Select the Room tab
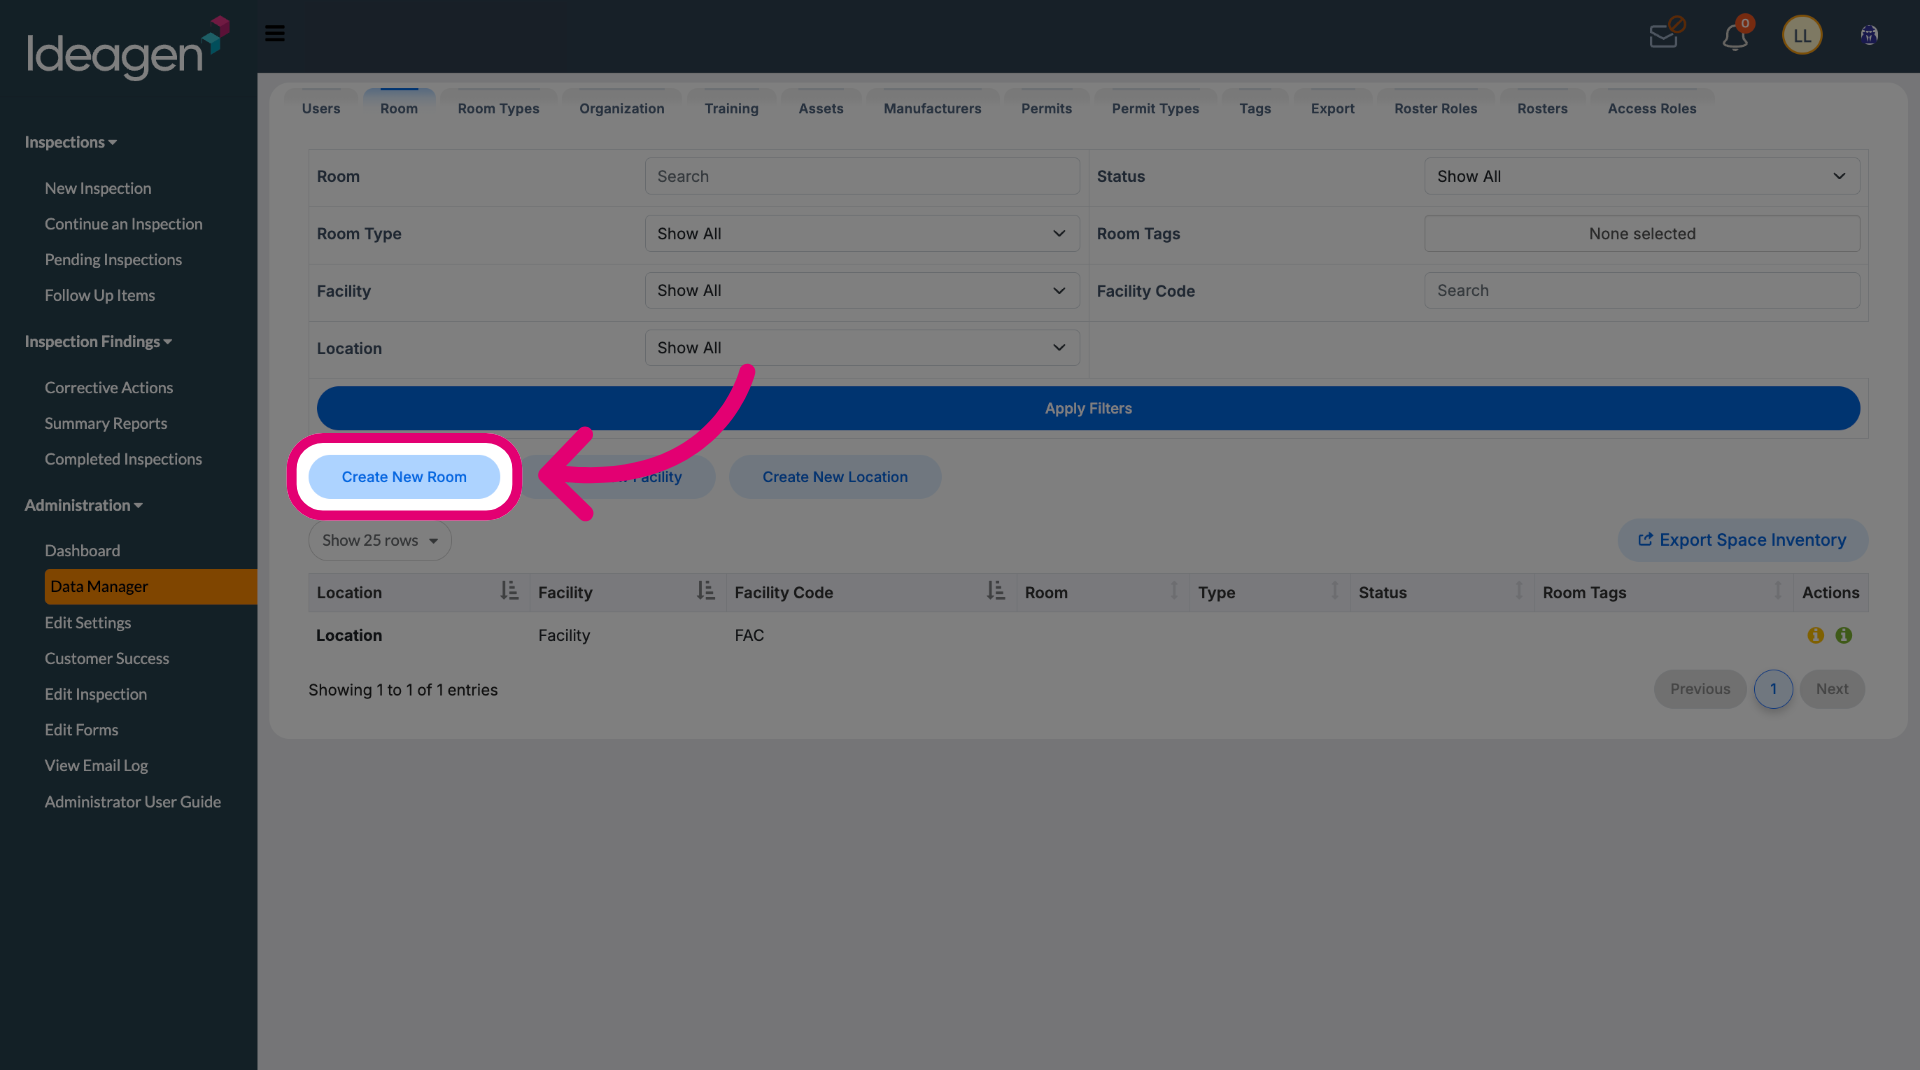Viewport: 1920px width, 1070px height. (x=399, y=108)
